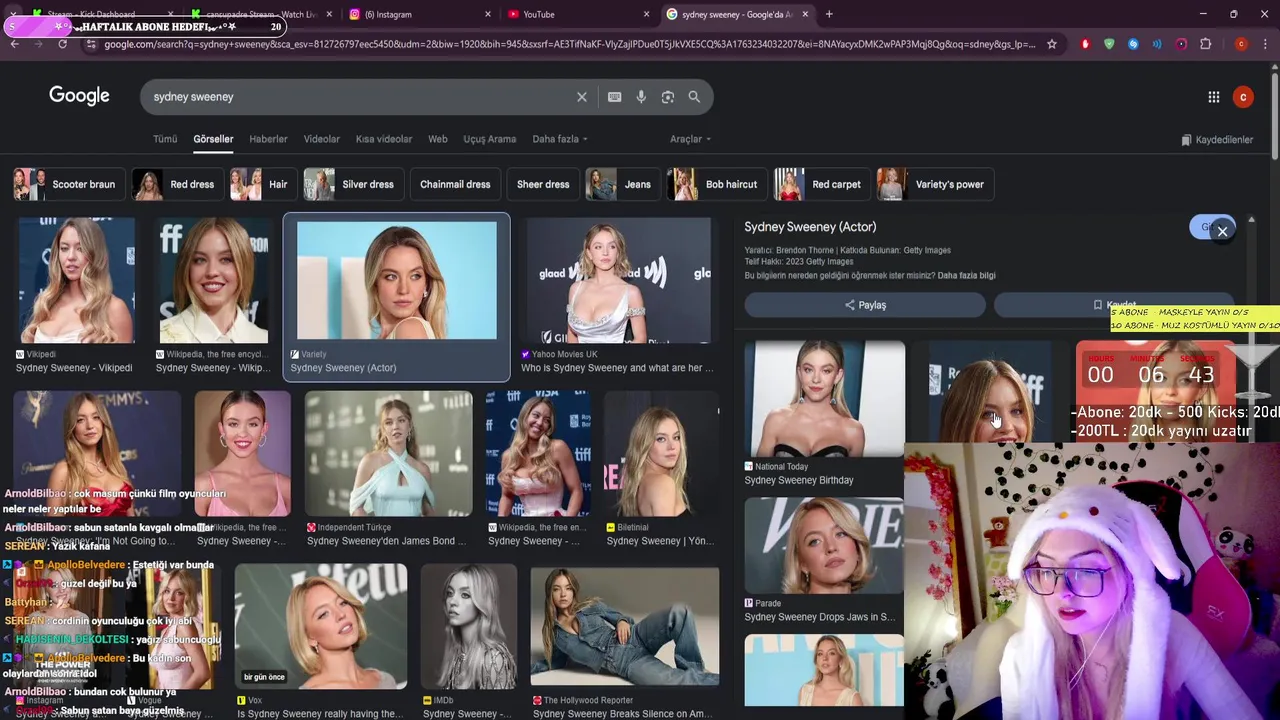
Task: Open Google Lens image search icon
Action: pyautogui.click(x=667, y=97)
